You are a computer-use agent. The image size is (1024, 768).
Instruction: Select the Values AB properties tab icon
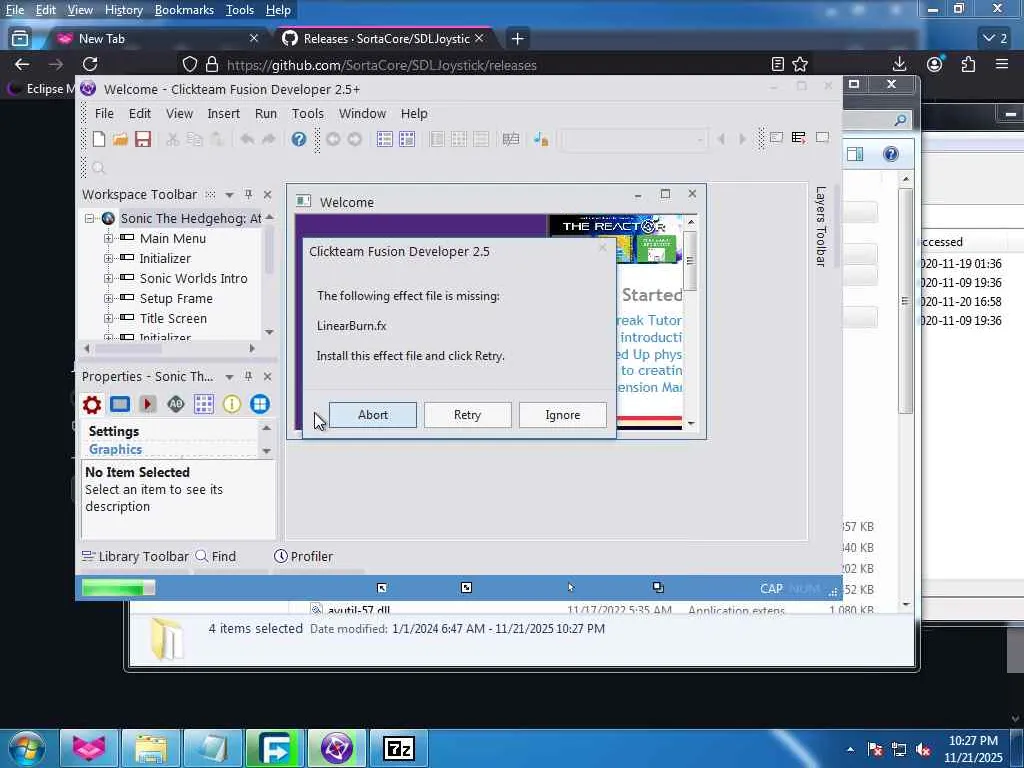click(176, 404)
